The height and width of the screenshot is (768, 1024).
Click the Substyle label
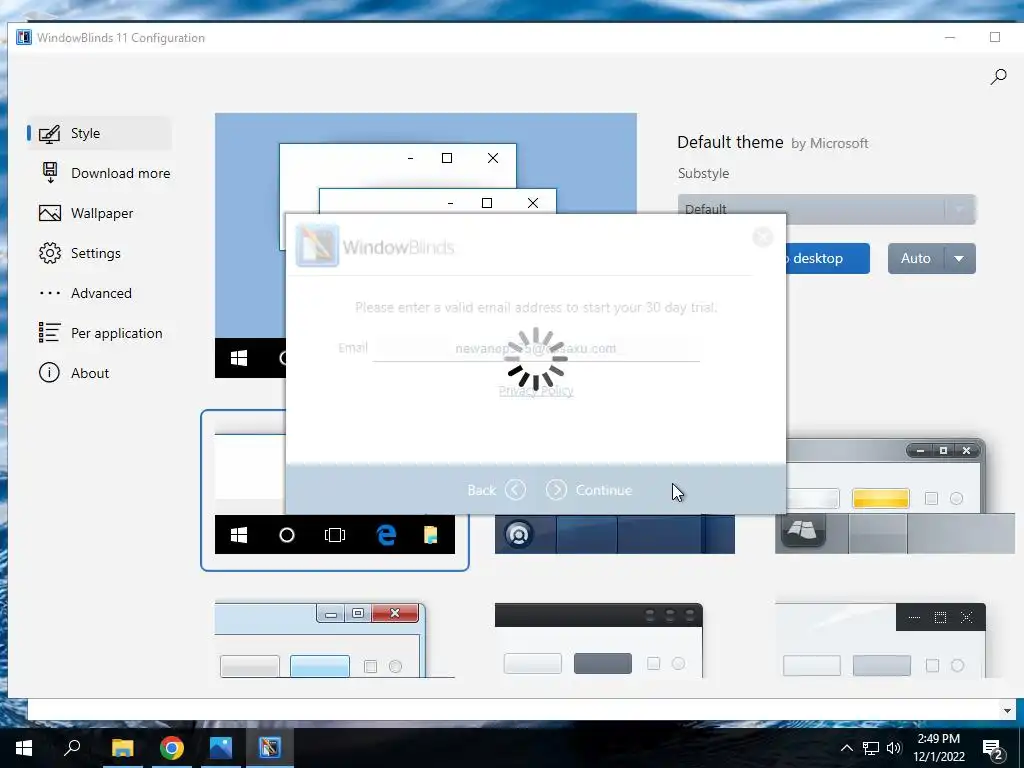coord(703,174)
